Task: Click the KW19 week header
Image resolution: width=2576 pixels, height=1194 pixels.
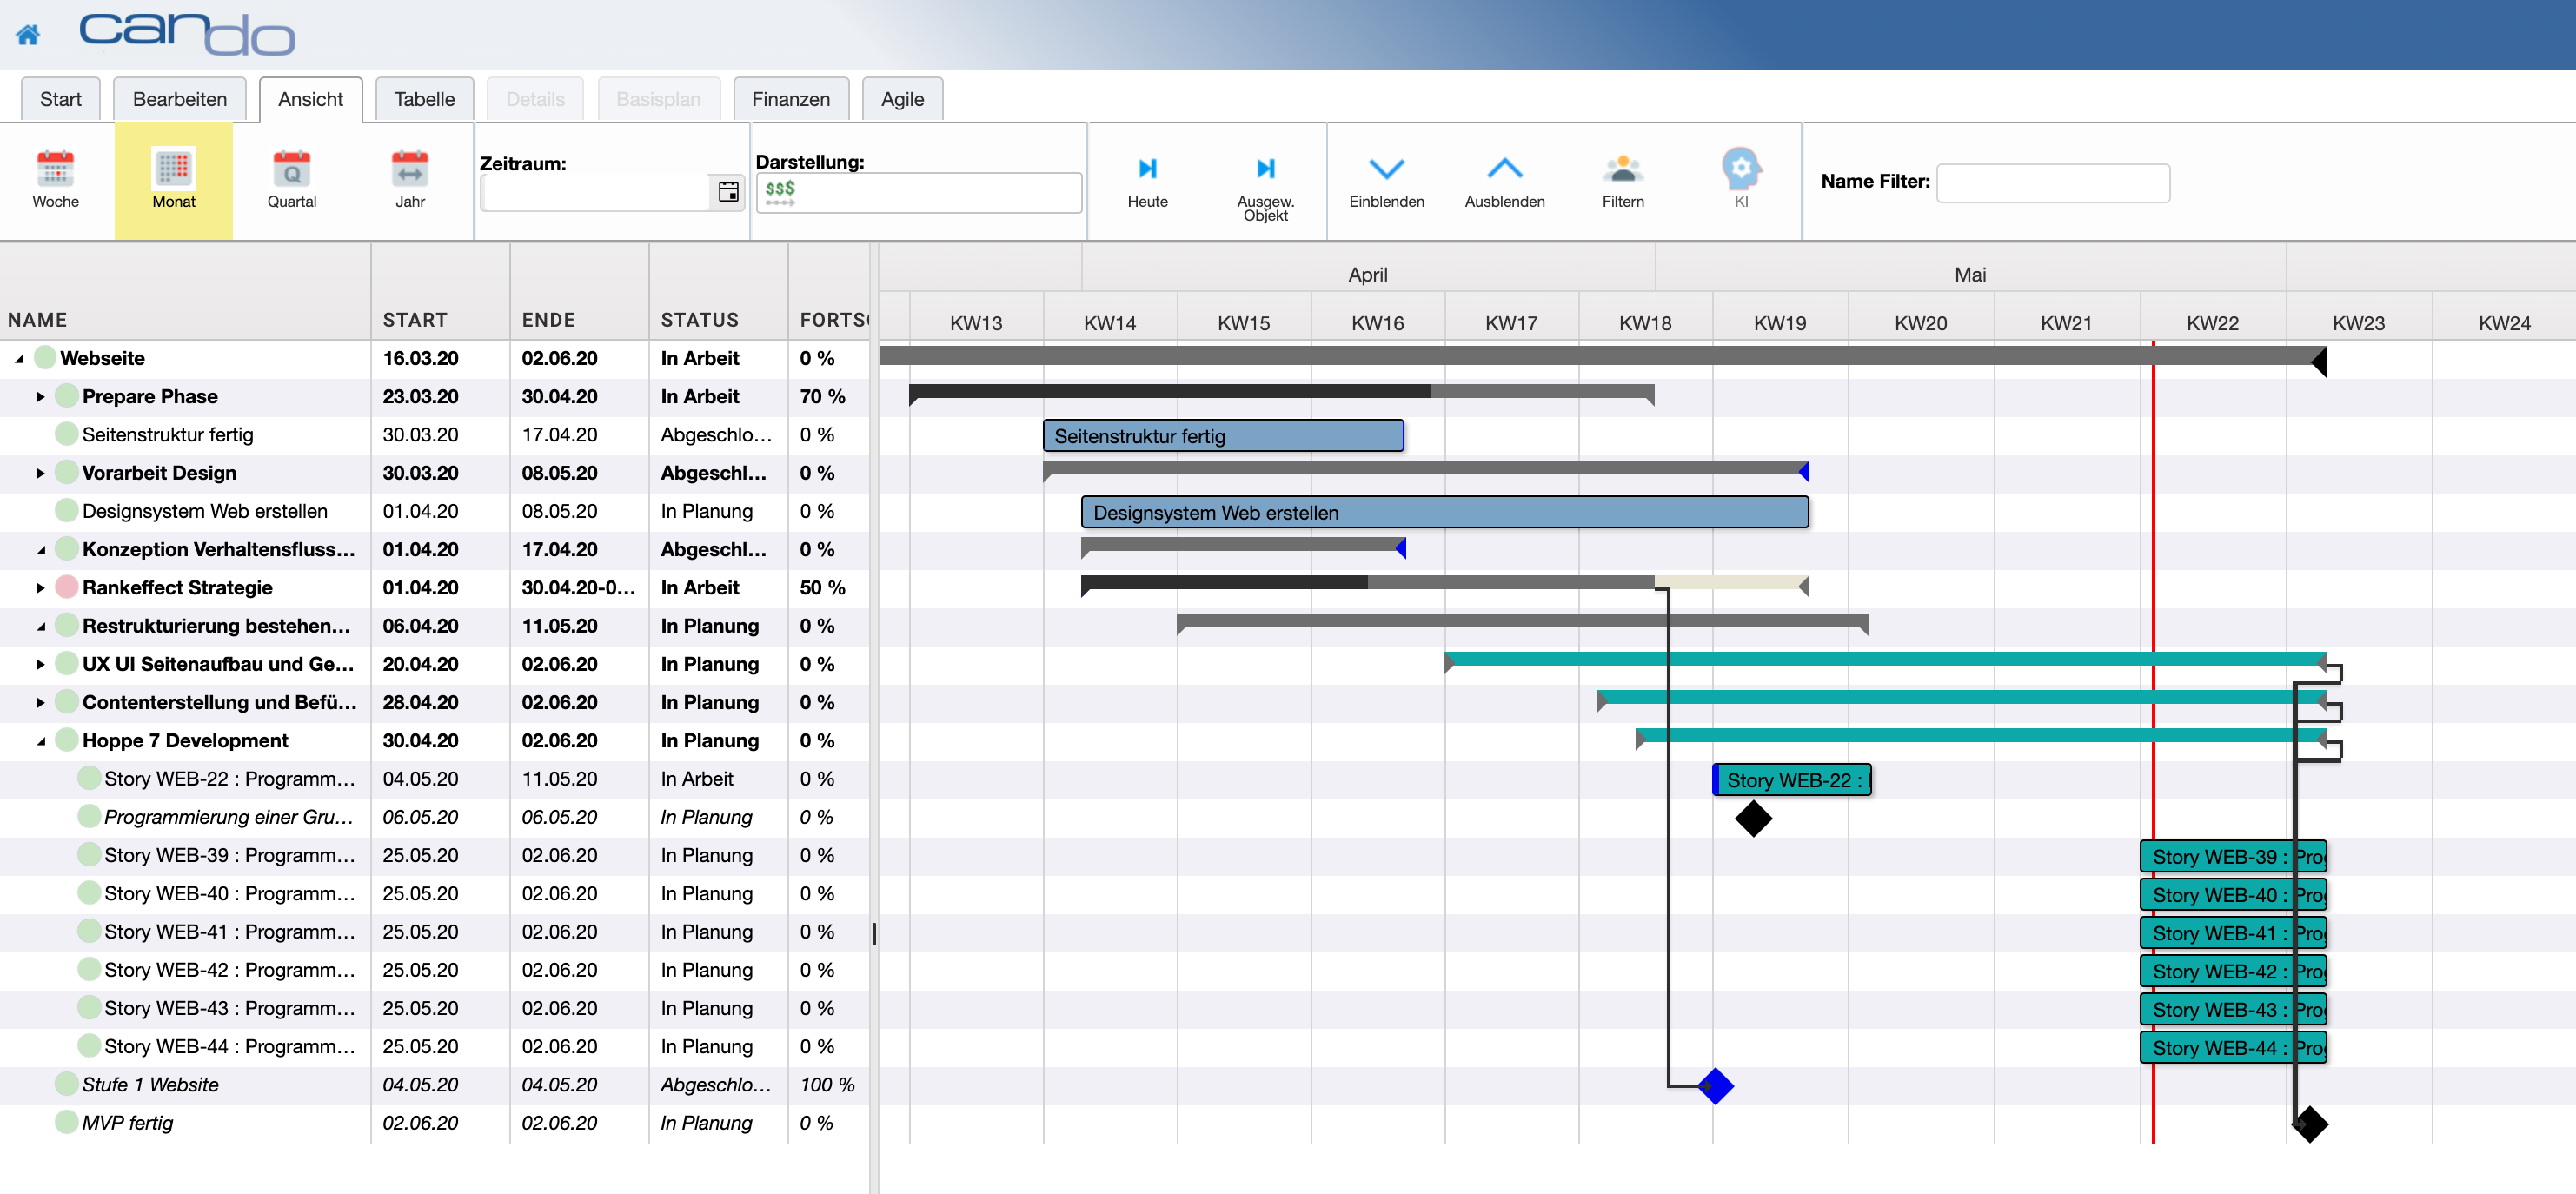Action: 1779,323
